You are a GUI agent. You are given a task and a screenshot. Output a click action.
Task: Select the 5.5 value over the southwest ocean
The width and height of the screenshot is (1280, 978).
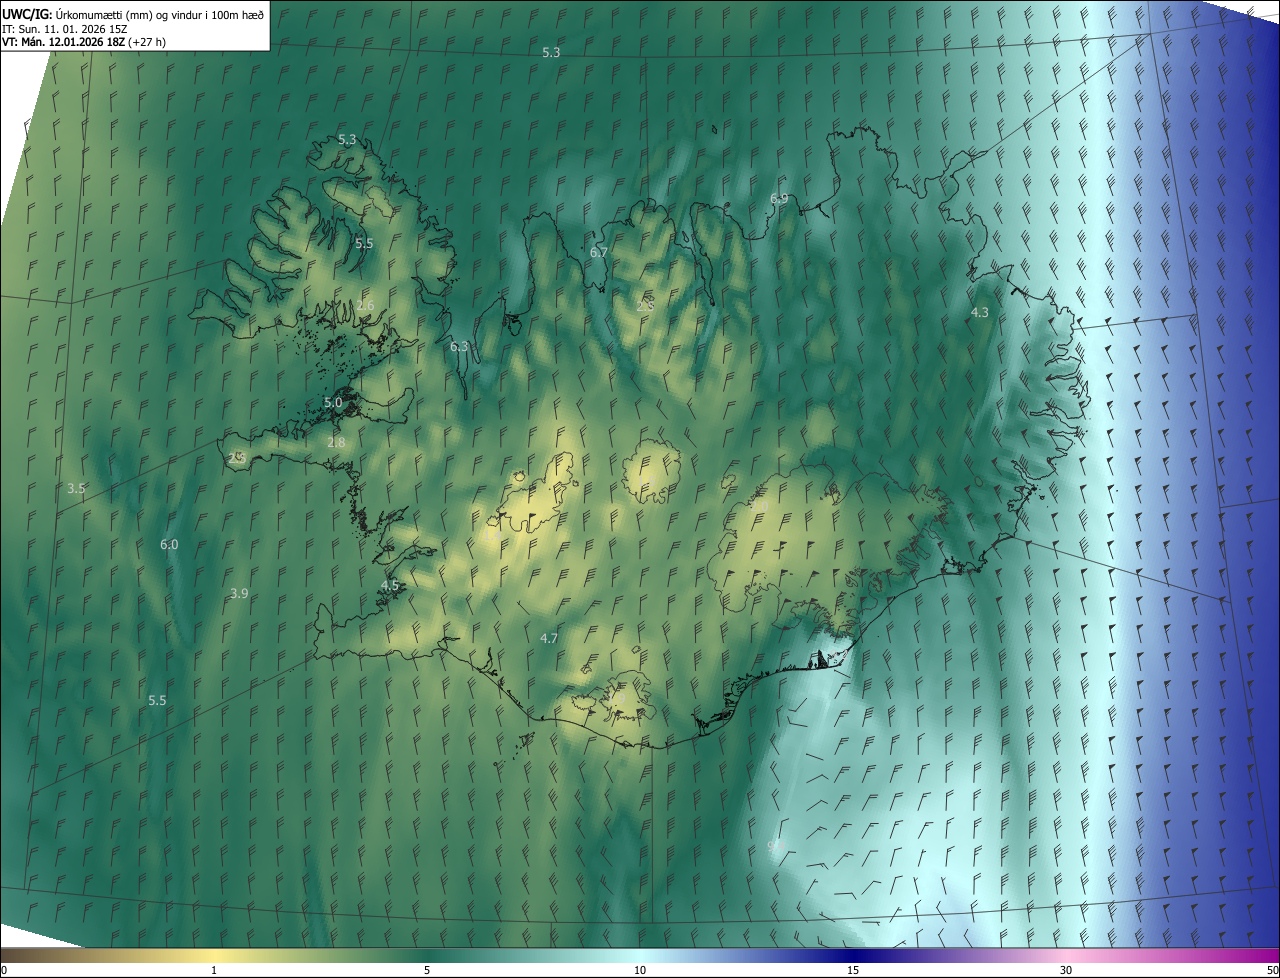tap(157, 701)
